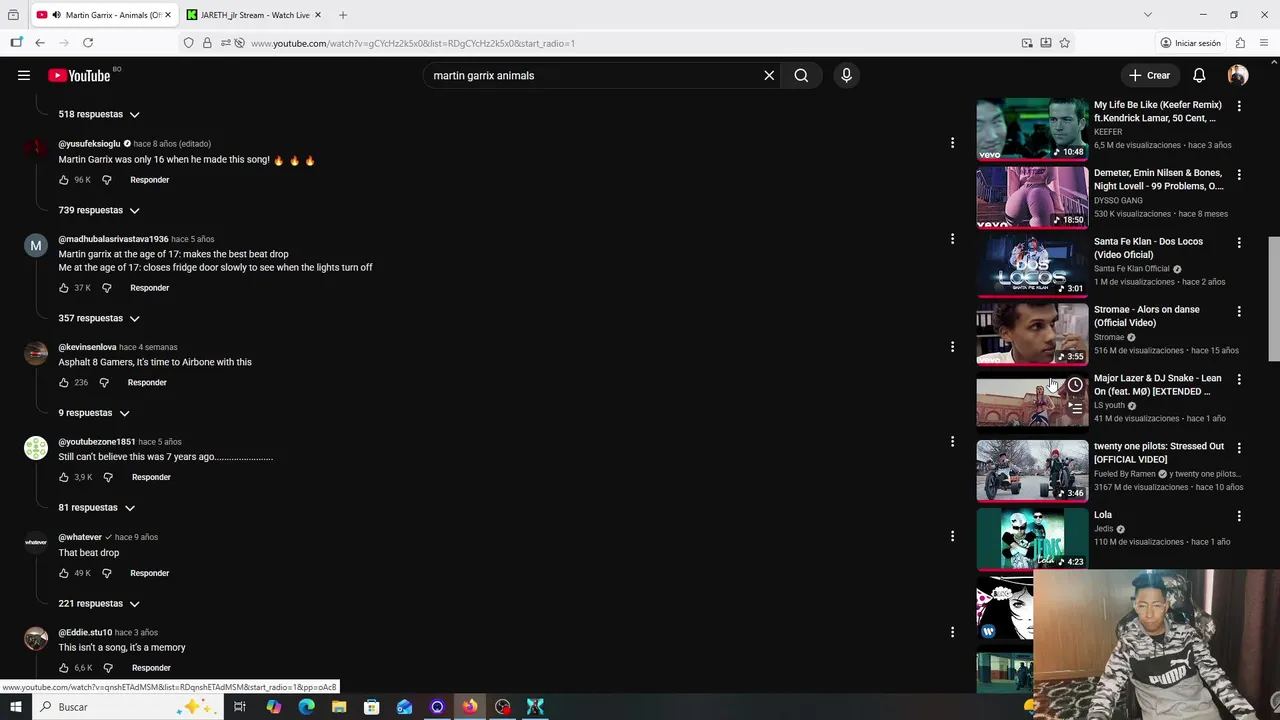This screenshot has width=1280, height=720.
Task: Like the @yusufeksioglu comment
Action: coord(64,180)
